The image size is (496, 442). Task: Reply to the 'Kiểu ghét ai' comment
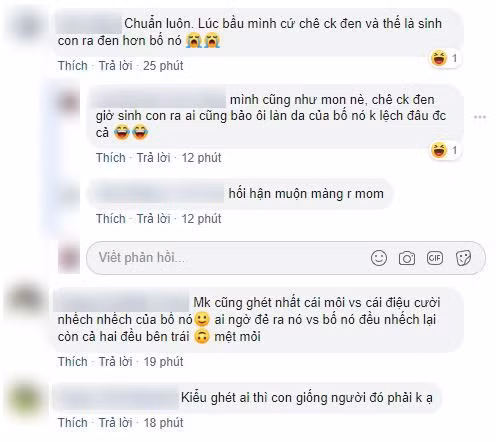(x=116, y=423)
